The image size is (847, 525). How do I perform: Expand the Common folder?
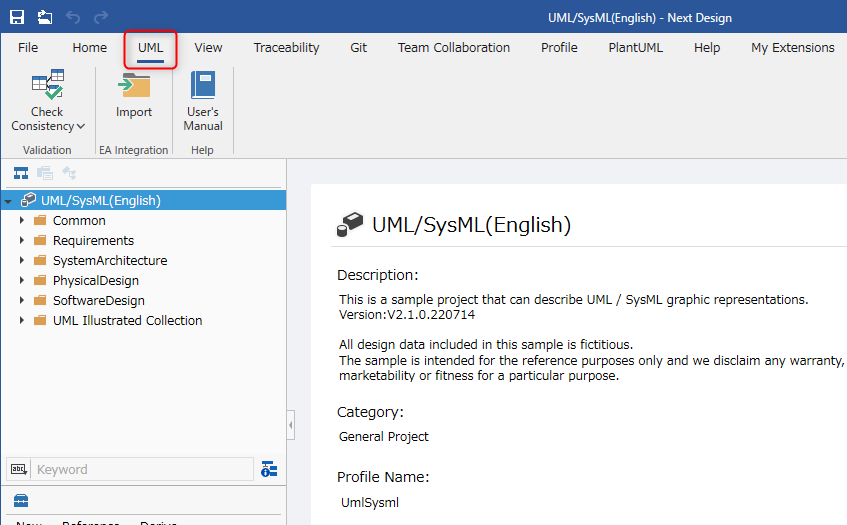22,220
